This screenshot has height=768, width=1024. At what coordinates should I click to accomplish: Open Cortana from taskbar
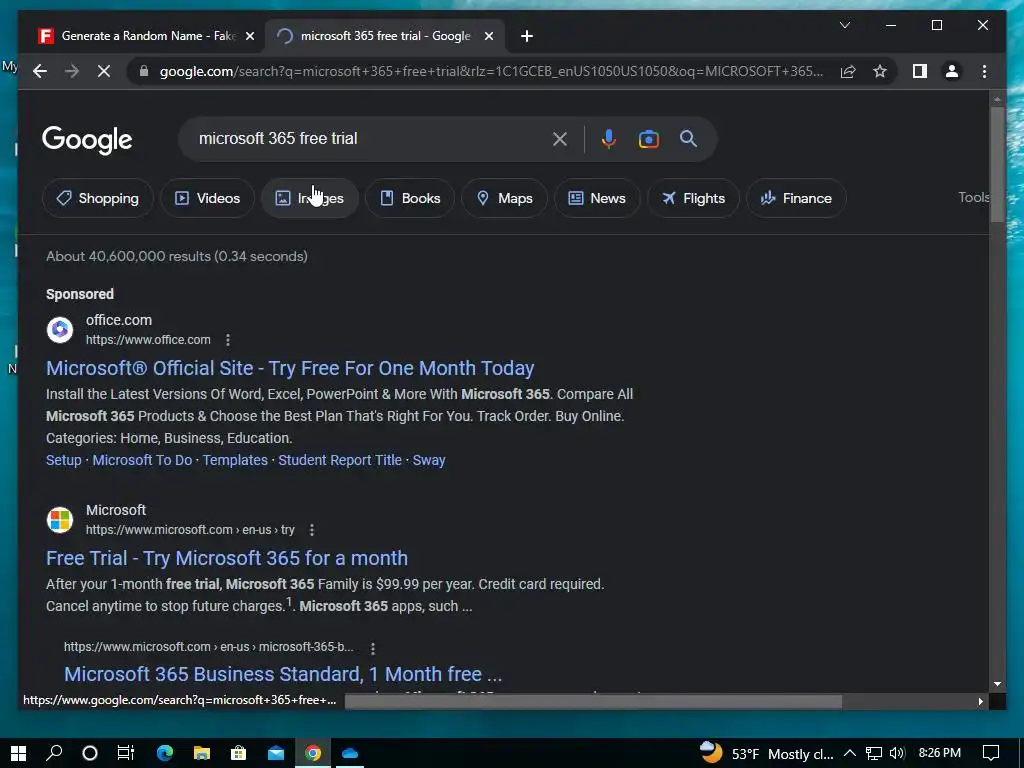click(x=90, y=753)
